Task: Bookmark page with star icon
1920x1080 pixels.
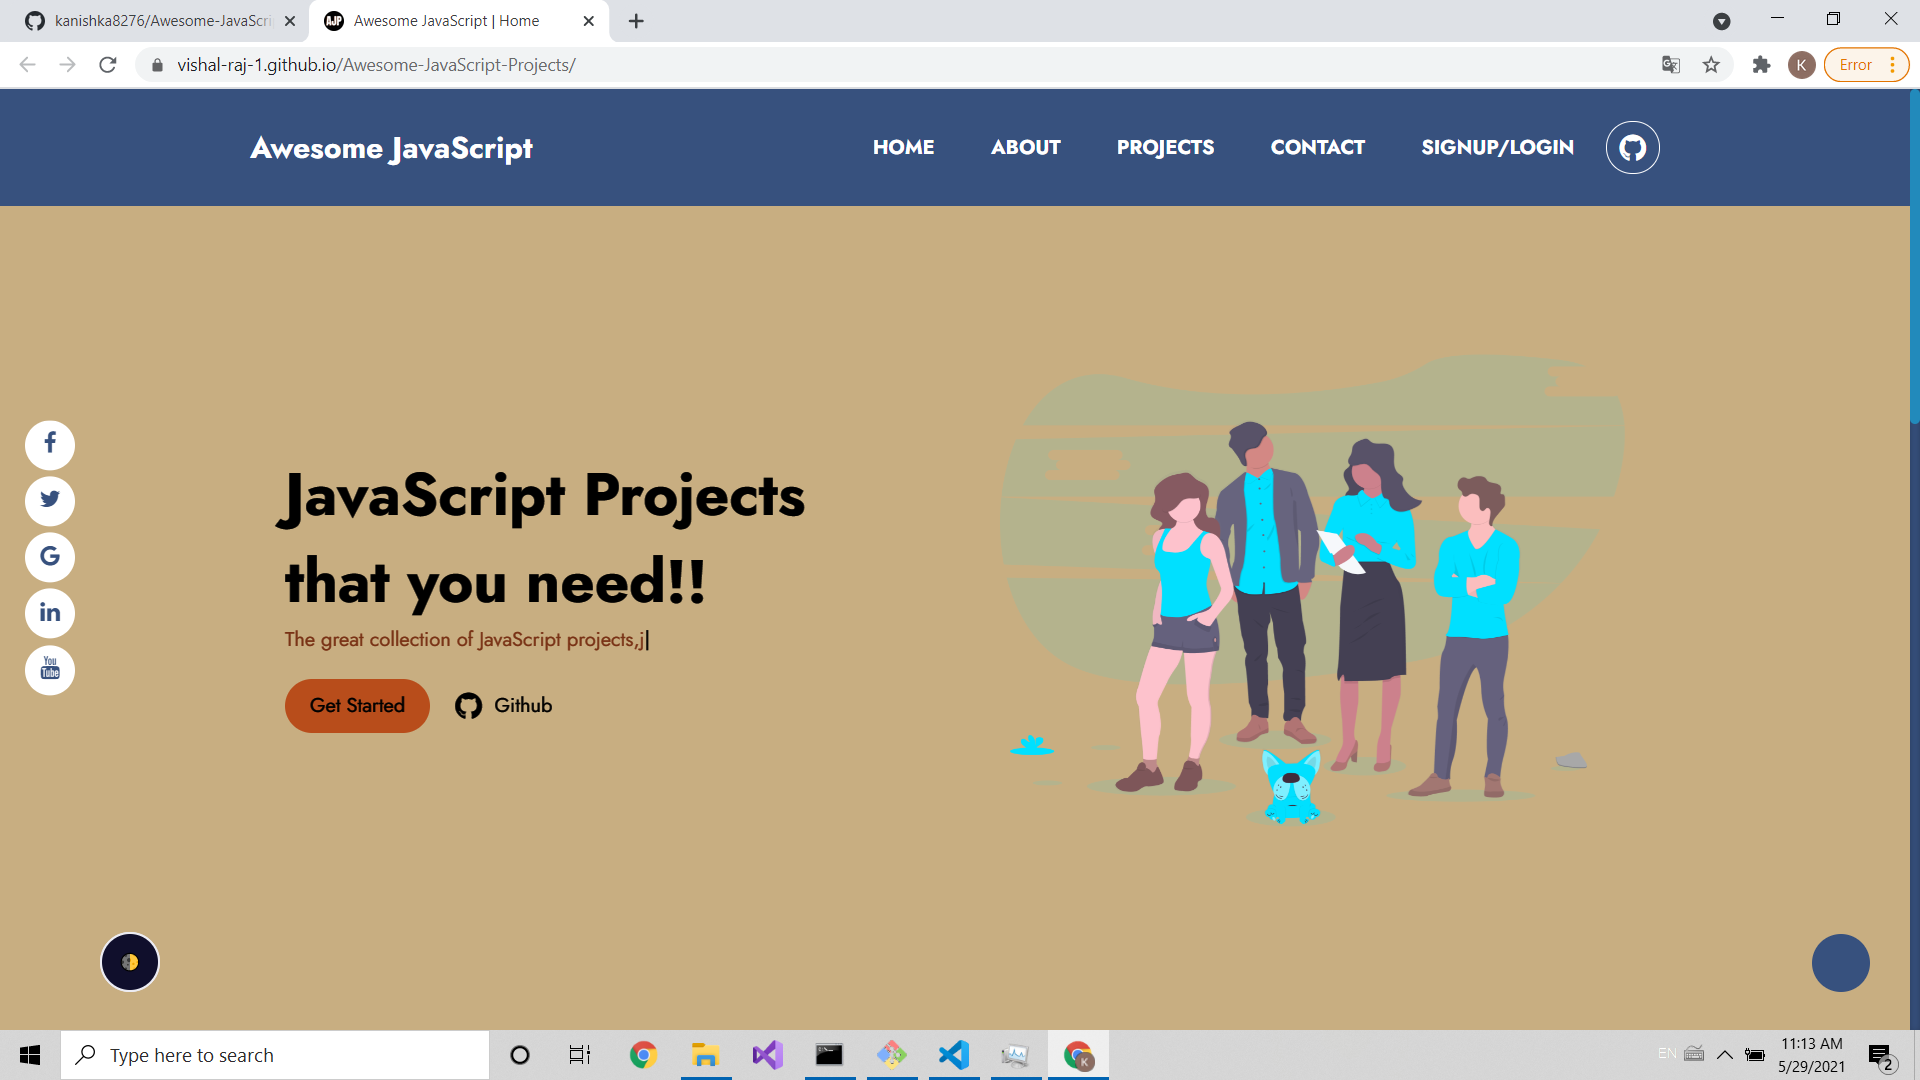Action: [x=1711, y=65]
